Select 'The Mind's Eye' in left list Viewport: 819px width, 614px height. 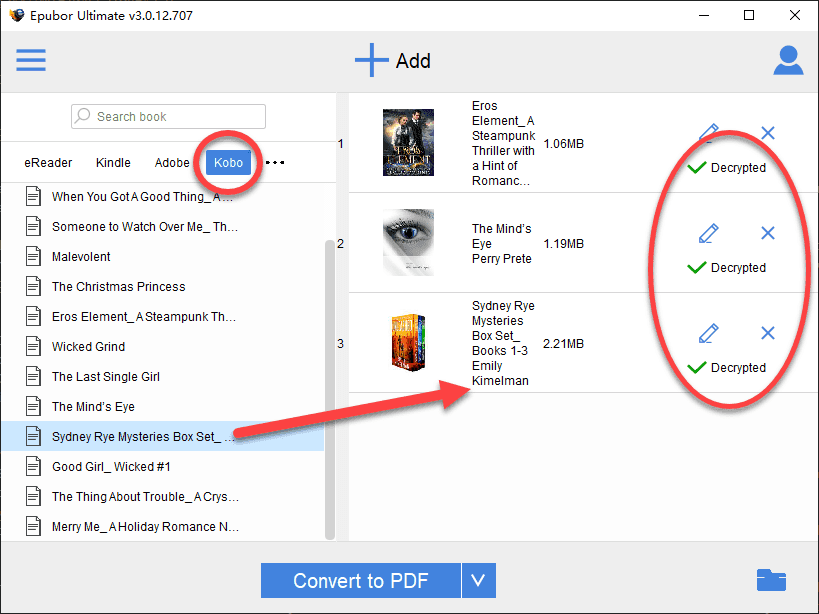click(x=163, y=406)
